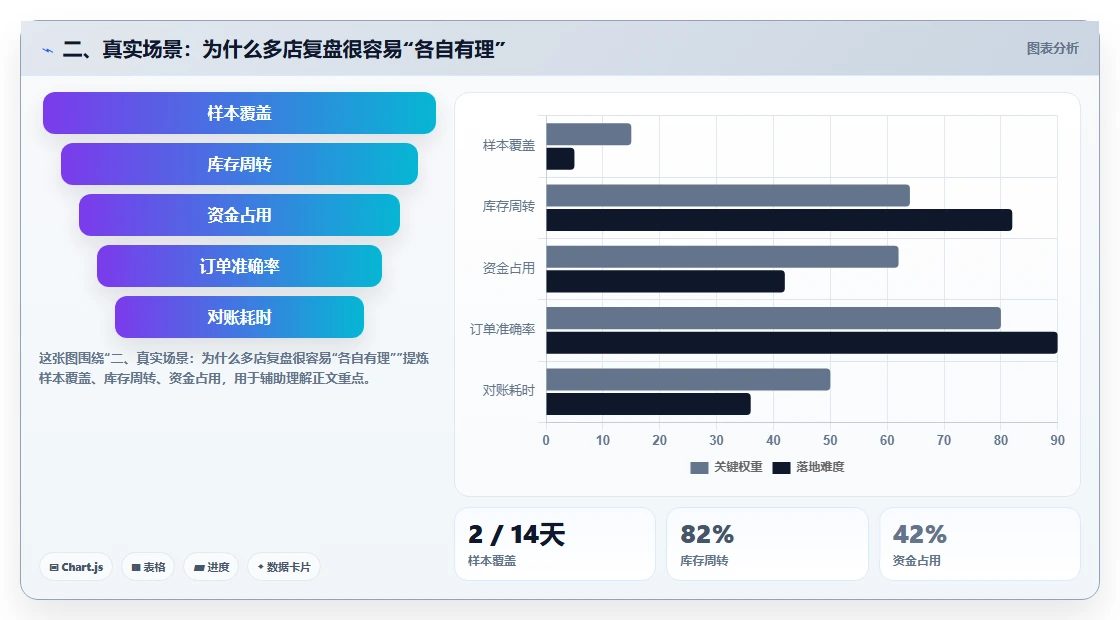This screenshot has width=1120, height=620.
Task: Click the 订单准确率 chart axis label
Action: [x=502, y=329]
